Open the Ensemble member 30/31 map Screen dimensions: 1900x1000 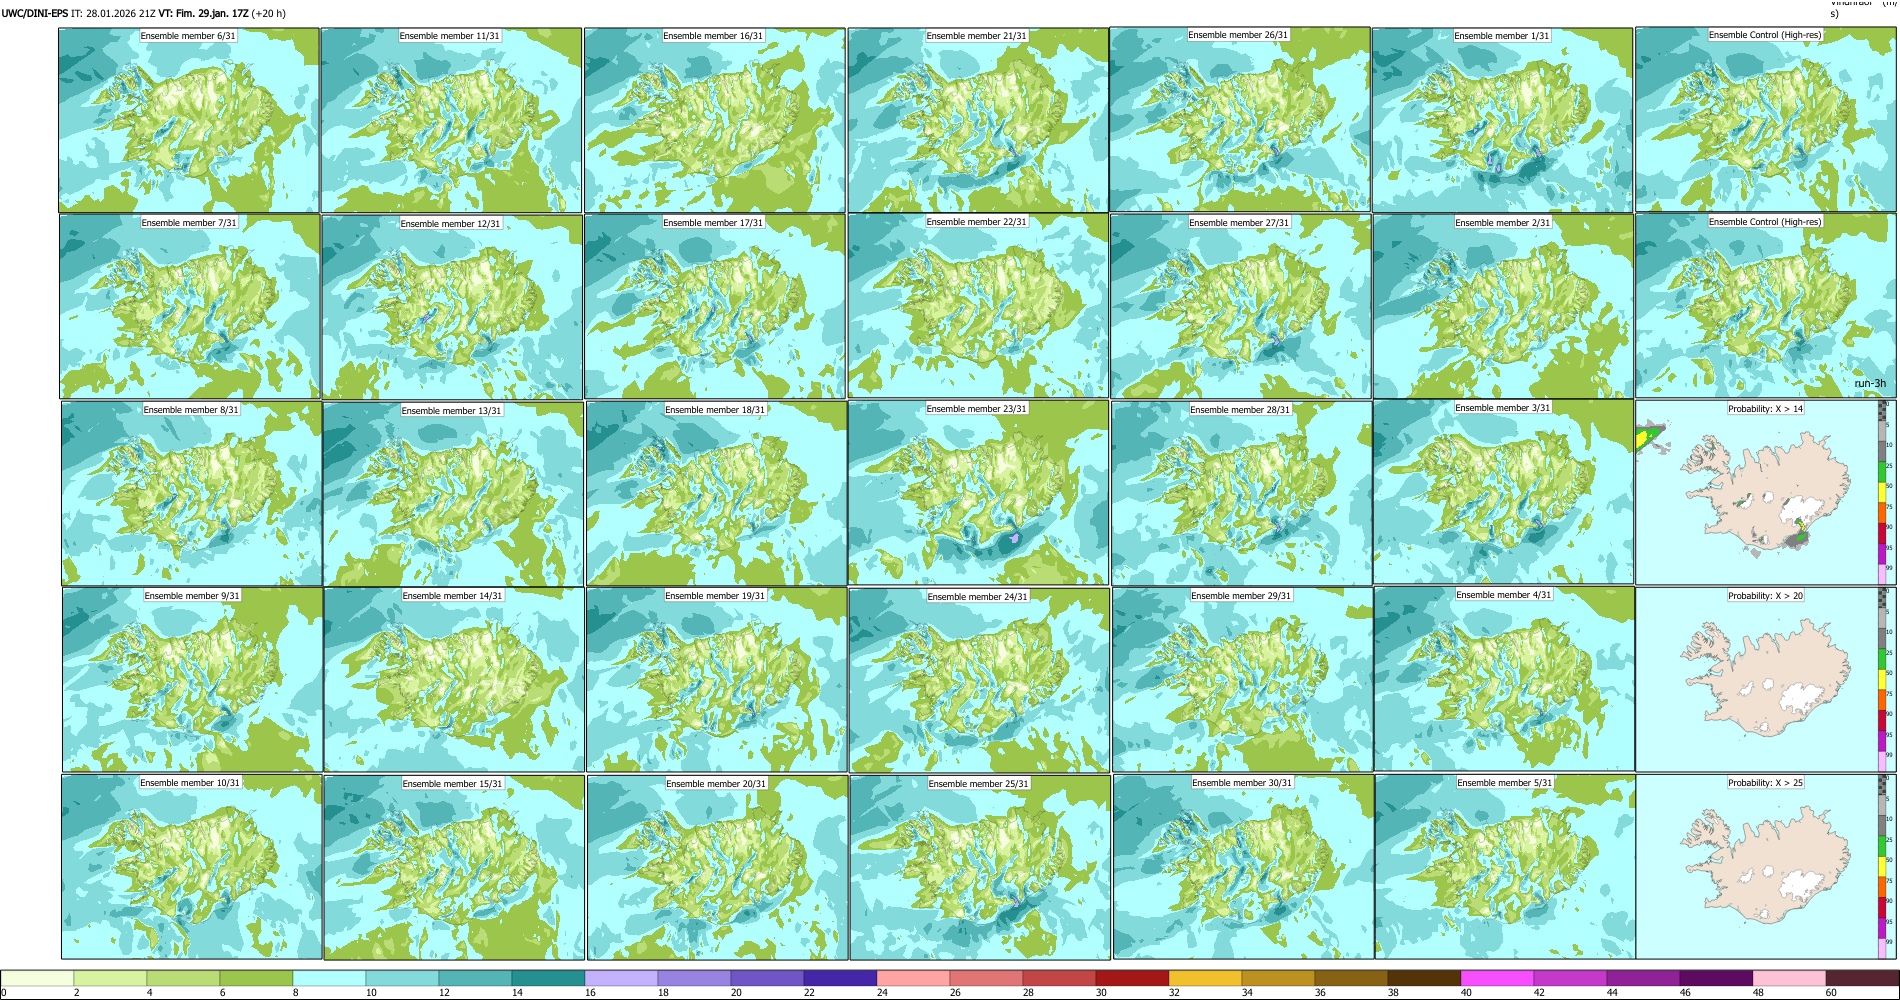1243,867
